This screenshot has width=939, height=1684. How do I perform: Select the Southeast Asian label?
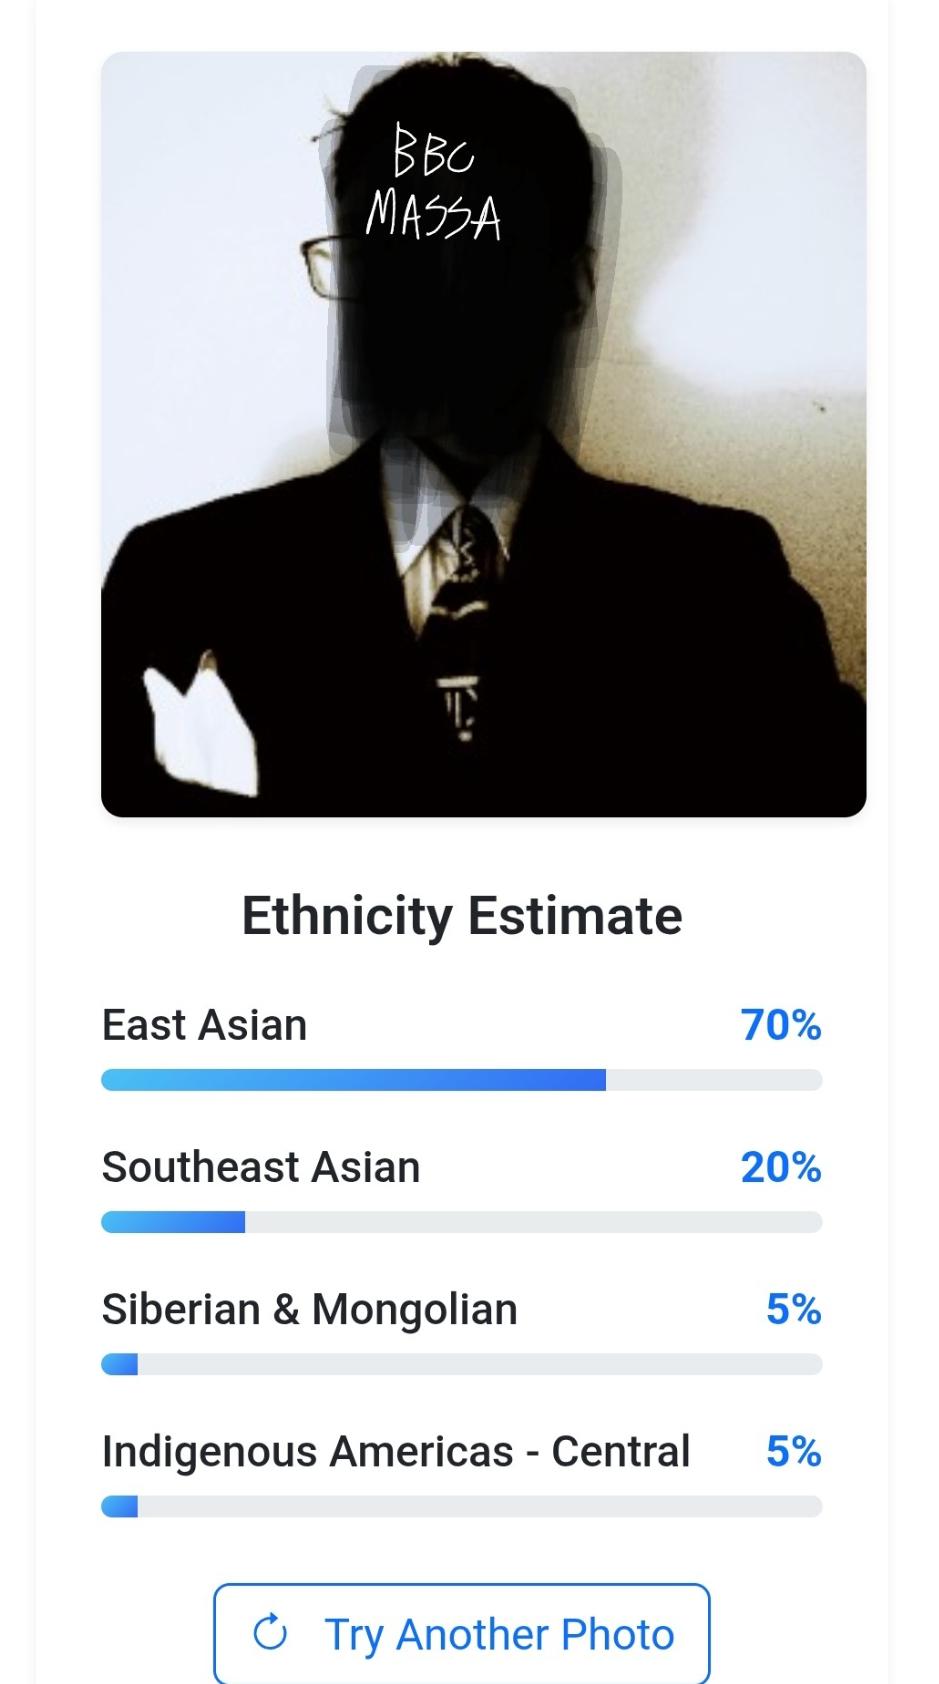coord(261,1167)
